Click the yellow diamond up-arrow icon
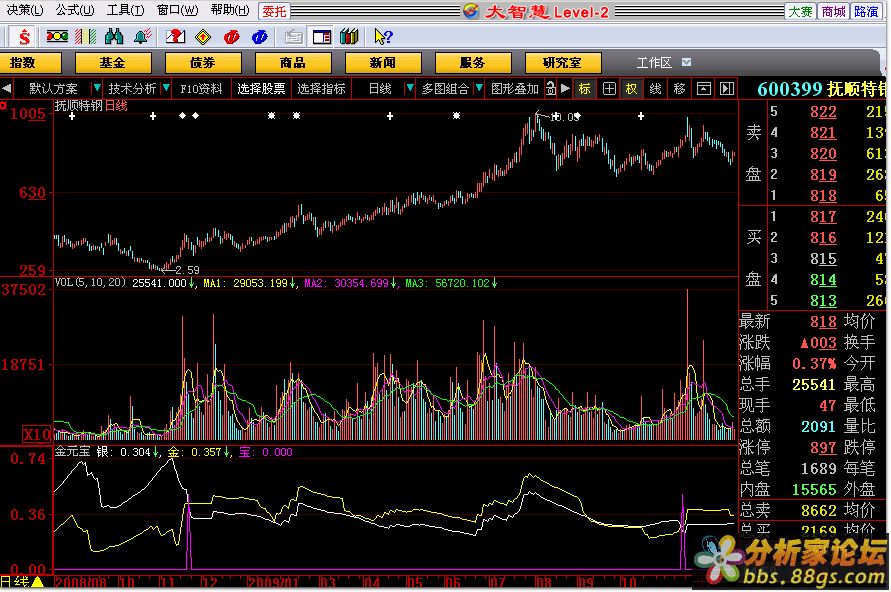The width and height of the screenshot is (891, 592). click(203, 37)
